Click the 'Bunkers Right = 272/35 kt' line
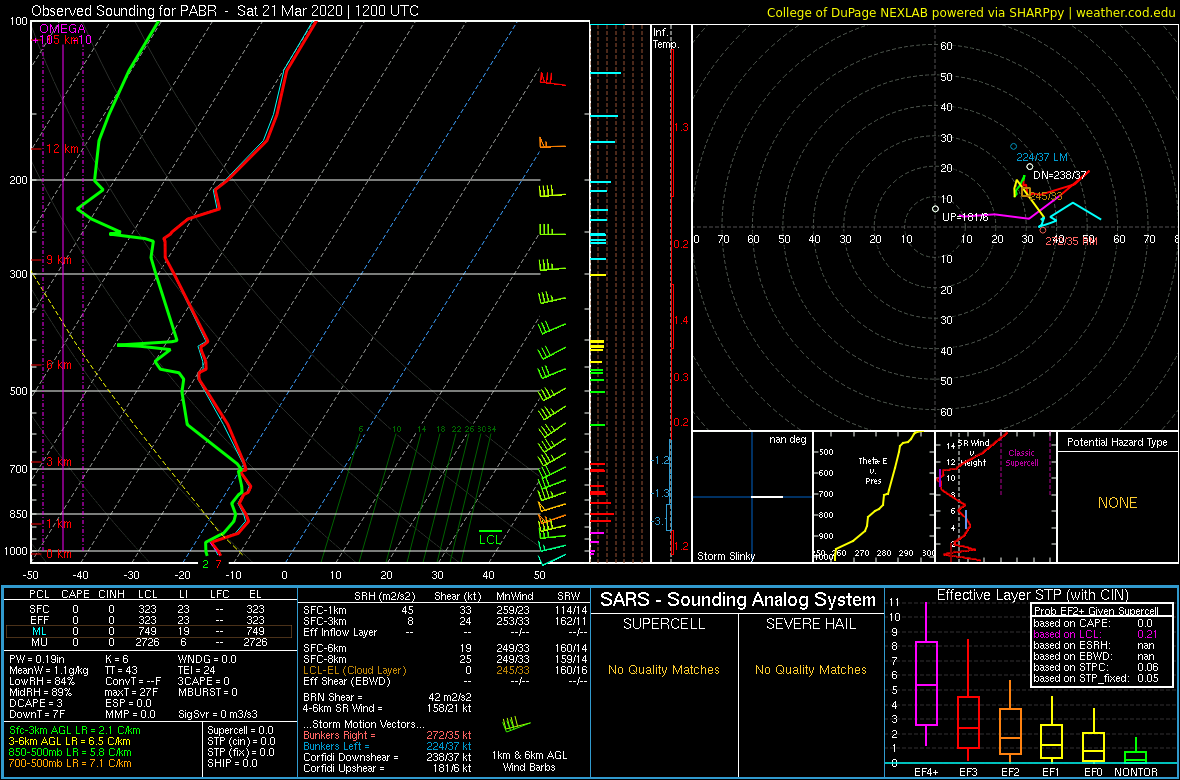The image size is (1180, 780). click(388, 735)
